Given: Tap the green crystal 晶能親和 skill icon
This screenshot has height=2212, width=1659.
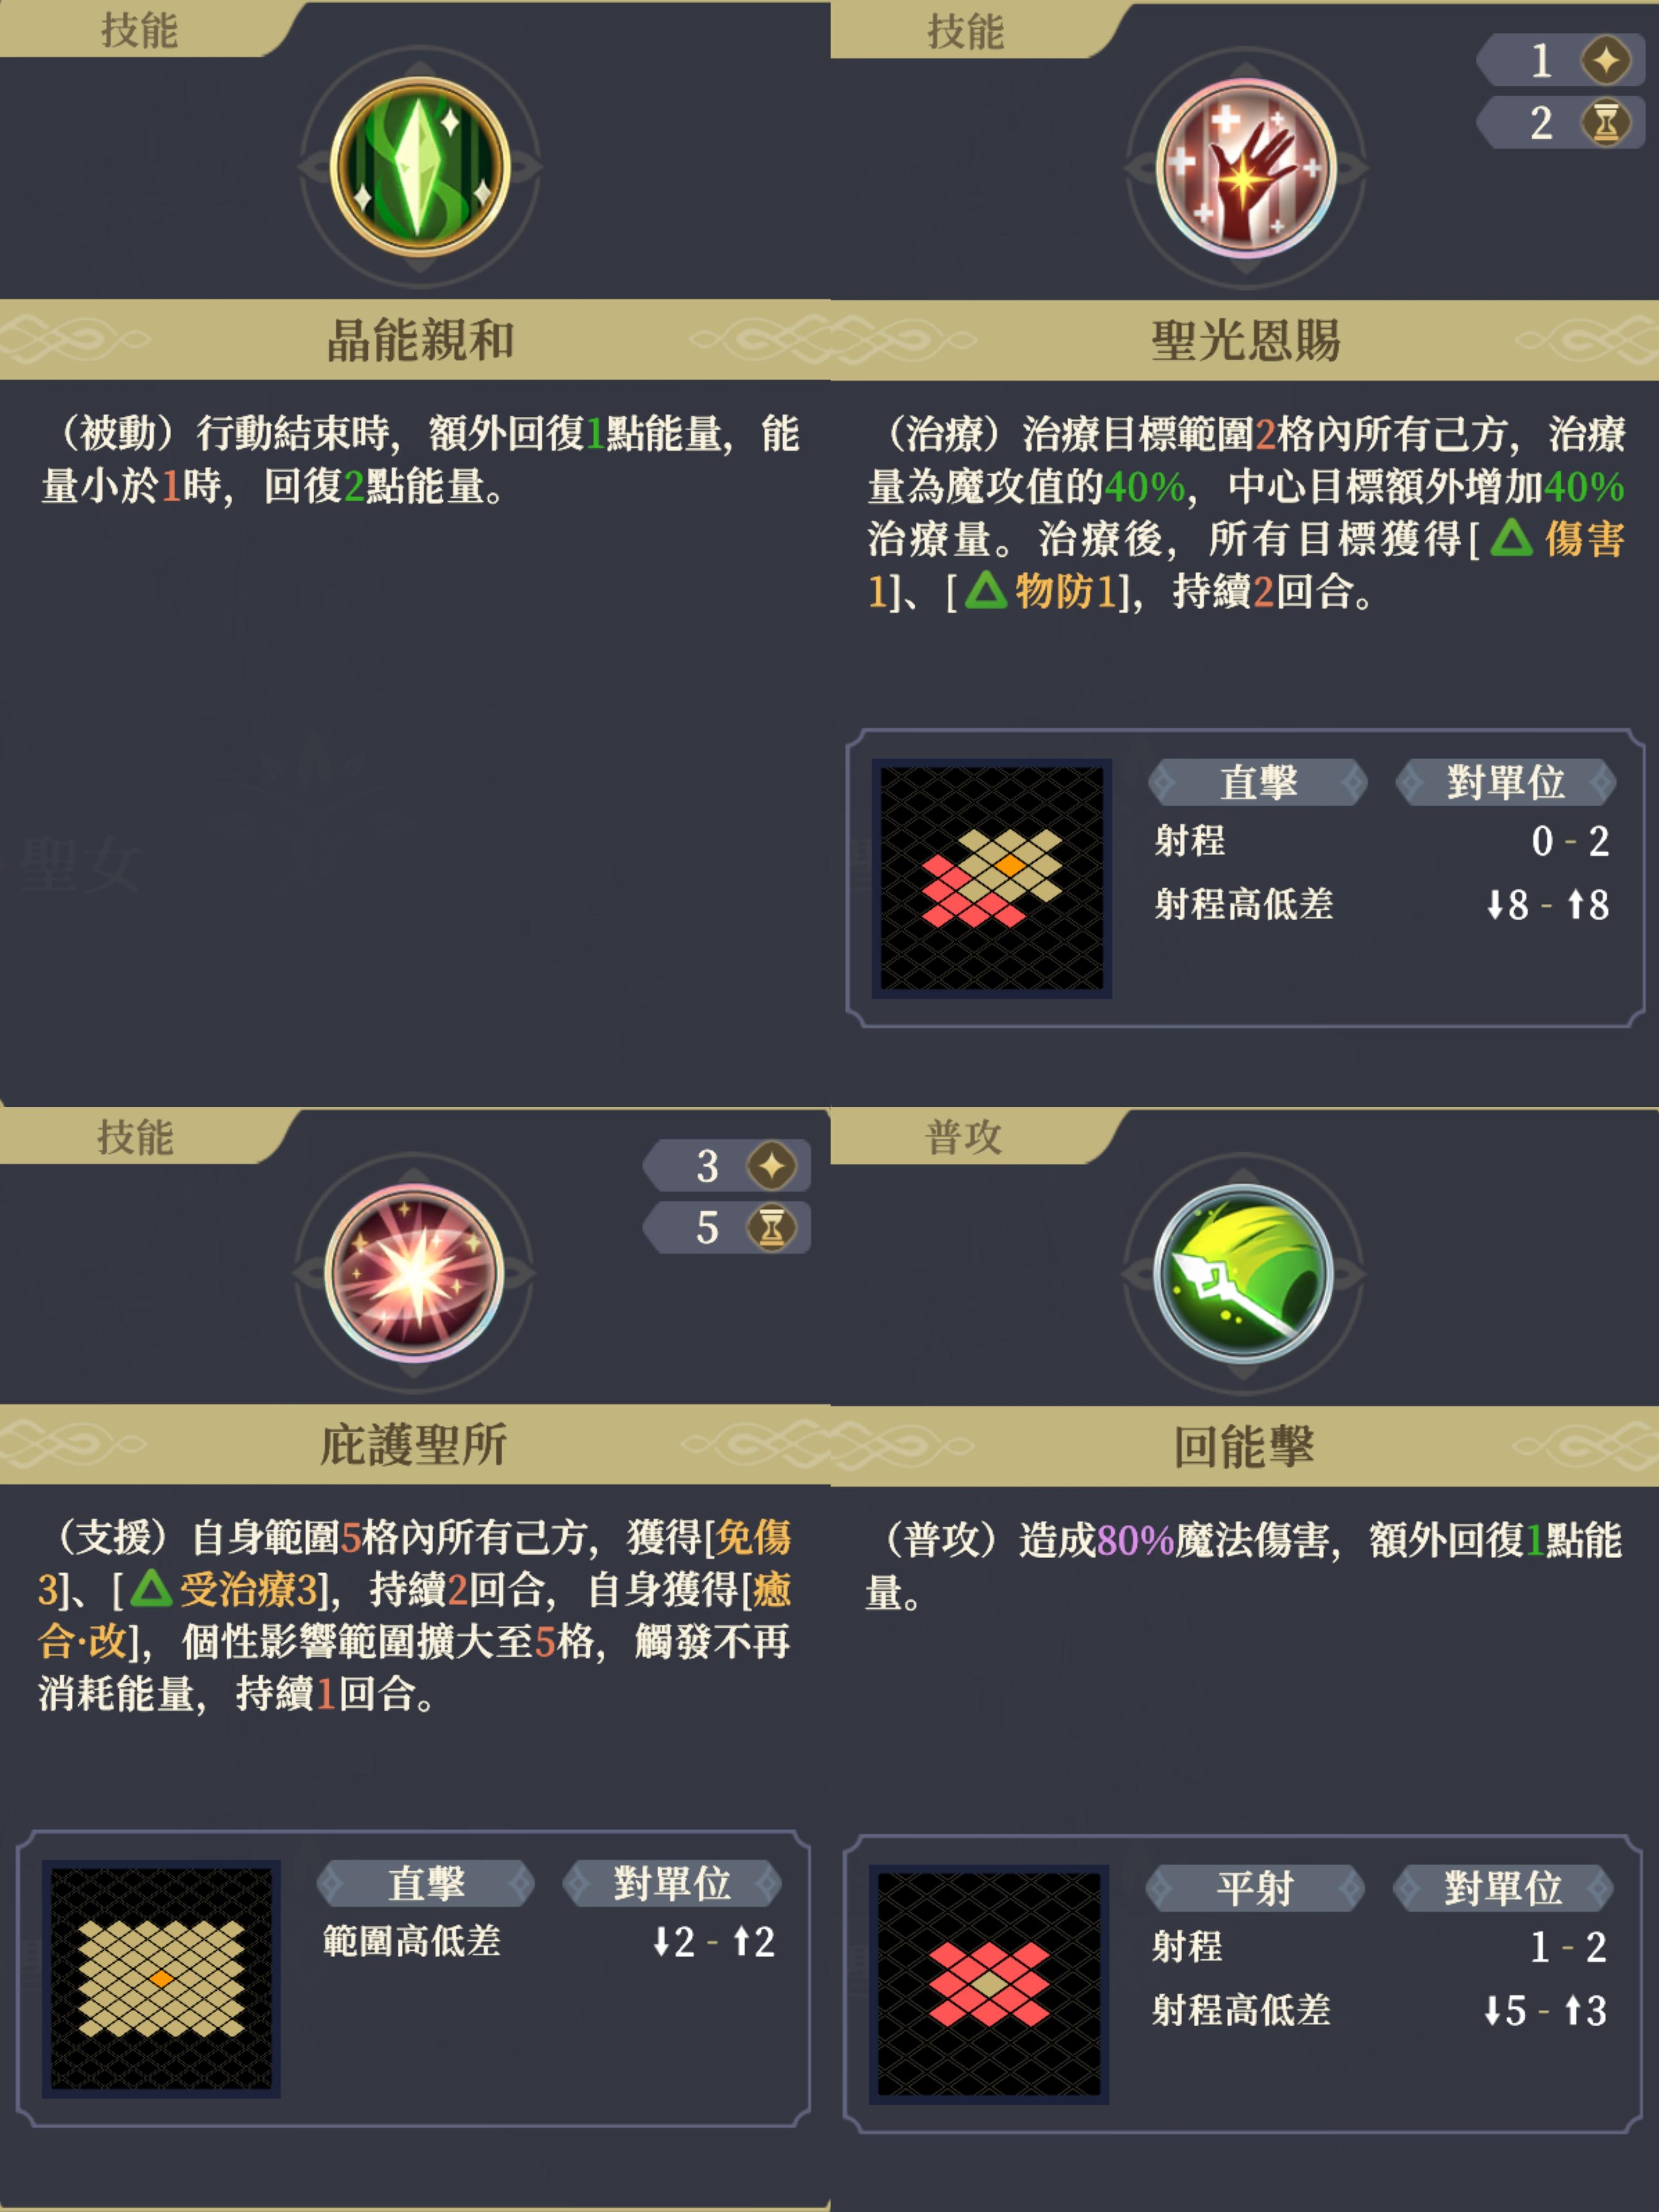Looking at the screenshot, I should [420, 167].
